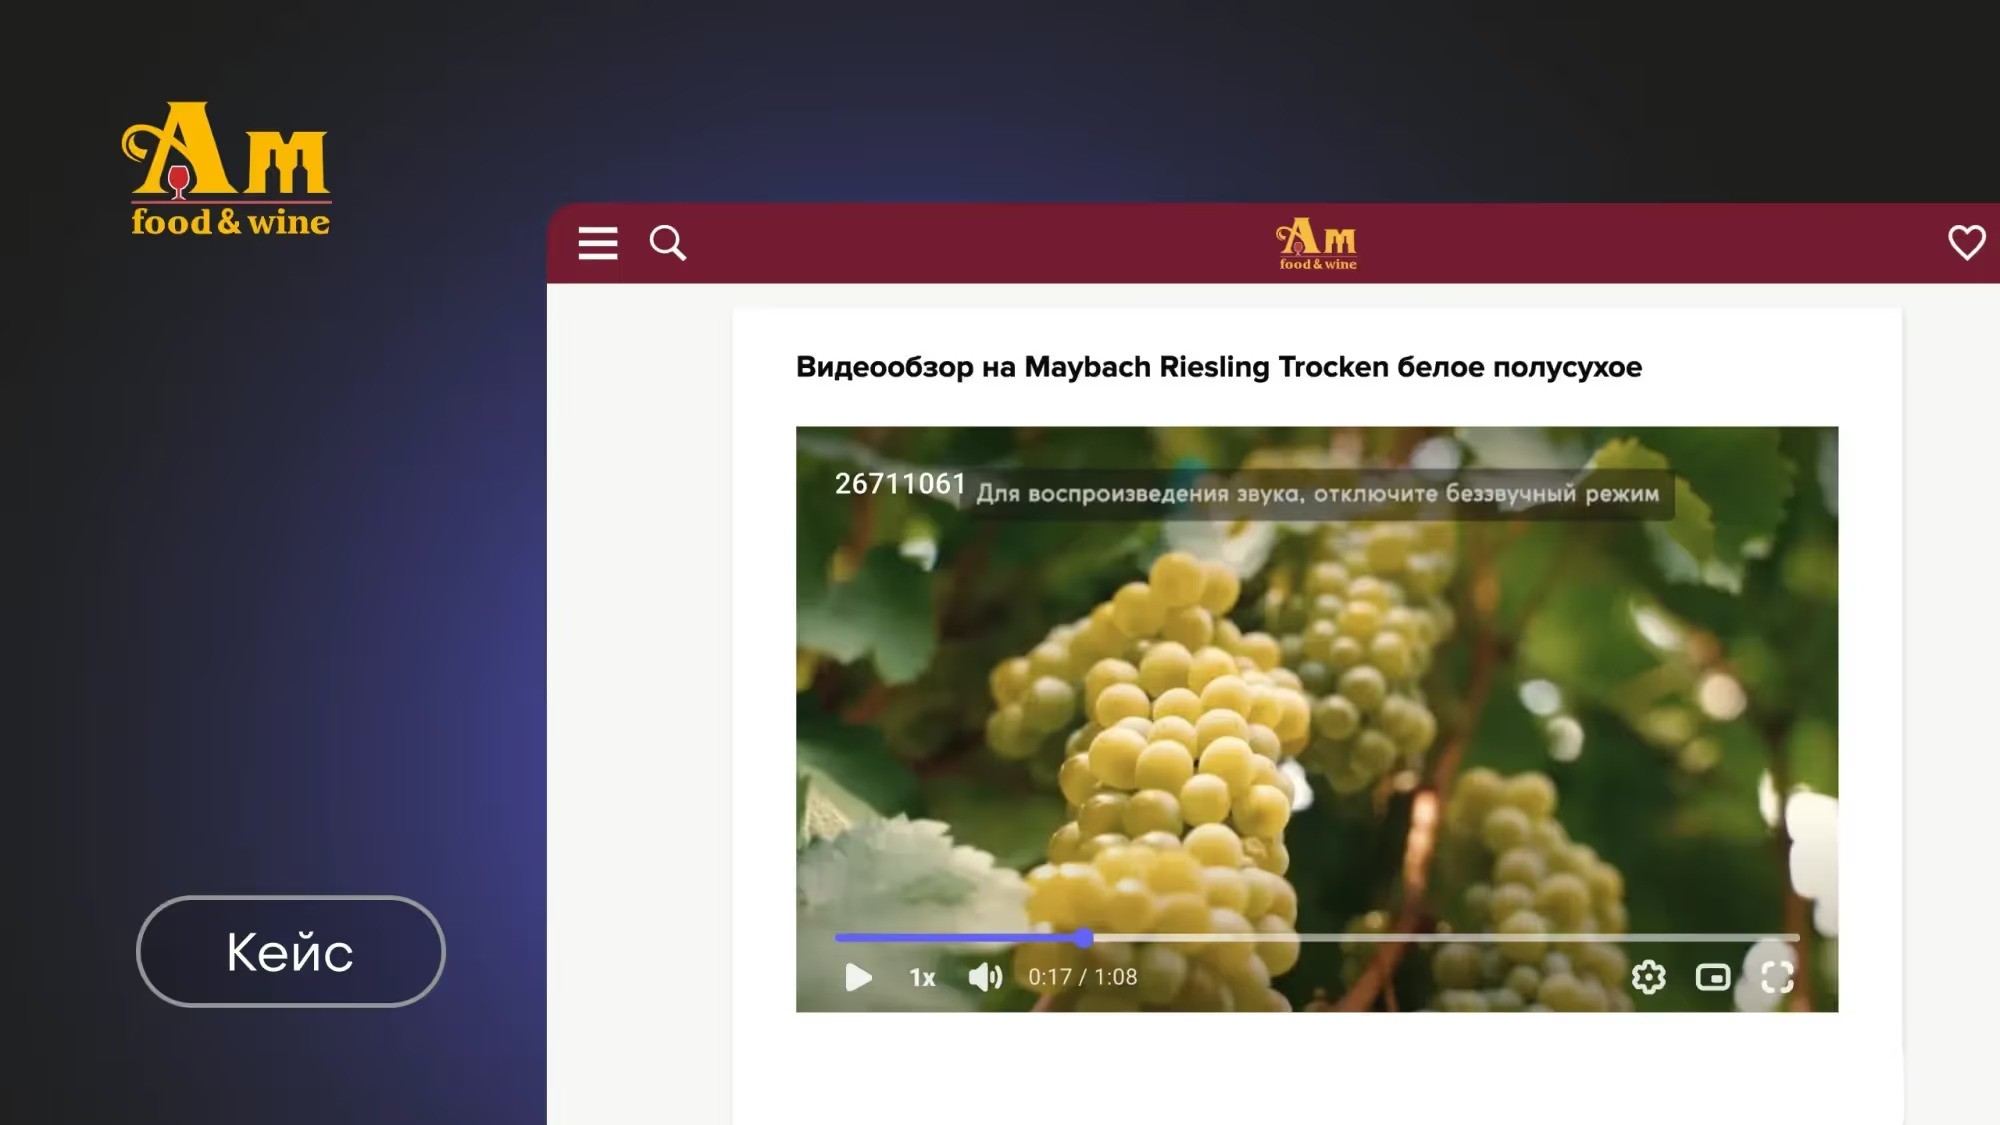
Task: Click the video progress bar handle
Action: tap(1084, 938)
